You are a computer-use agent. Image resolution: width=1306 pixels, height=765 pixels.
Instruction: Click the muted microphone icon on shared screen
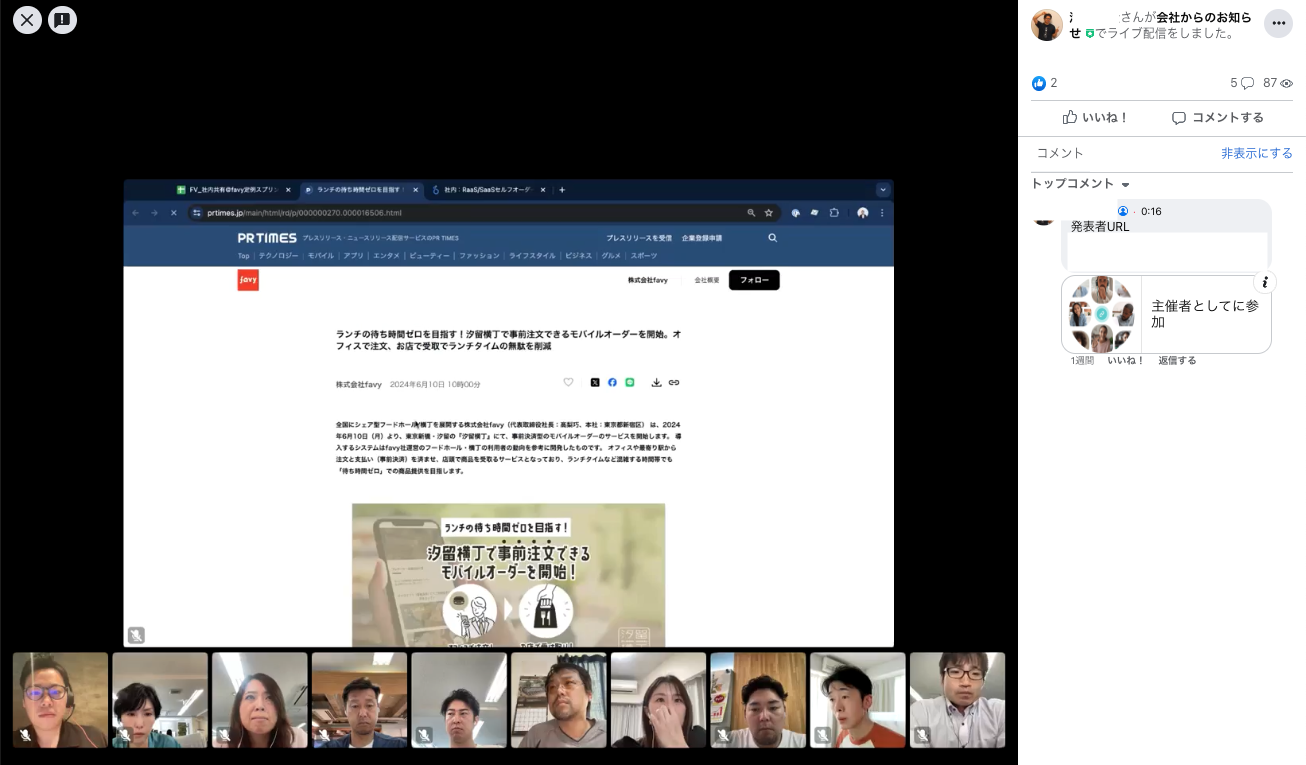click(x=136, y=635)
